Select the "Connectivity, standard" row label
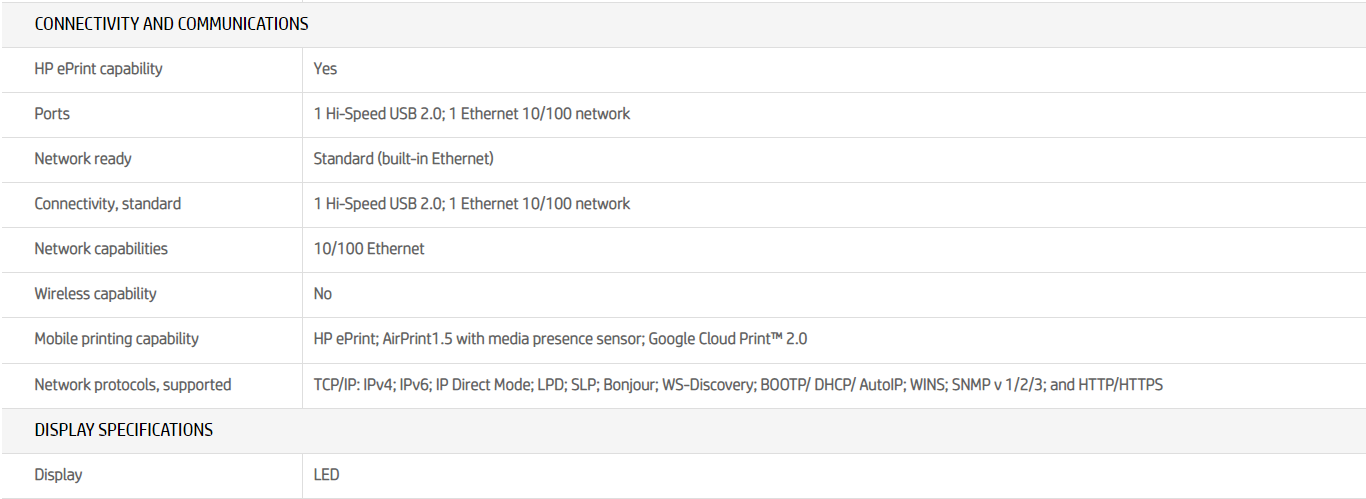1366x499 pixels. pos(108,204)
